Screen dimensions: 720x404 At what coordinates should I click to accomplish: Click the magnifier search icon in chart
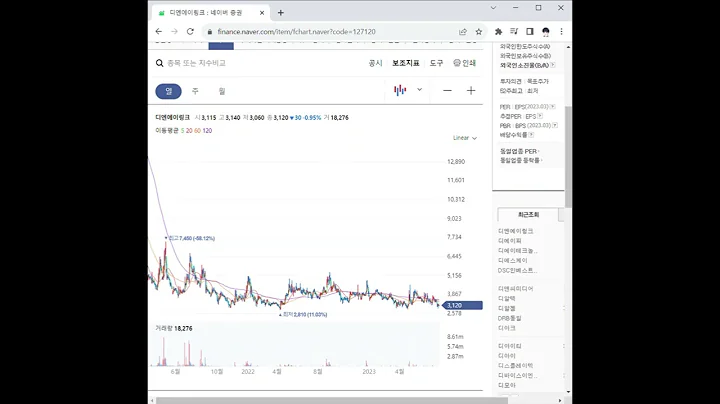point(159,63)
